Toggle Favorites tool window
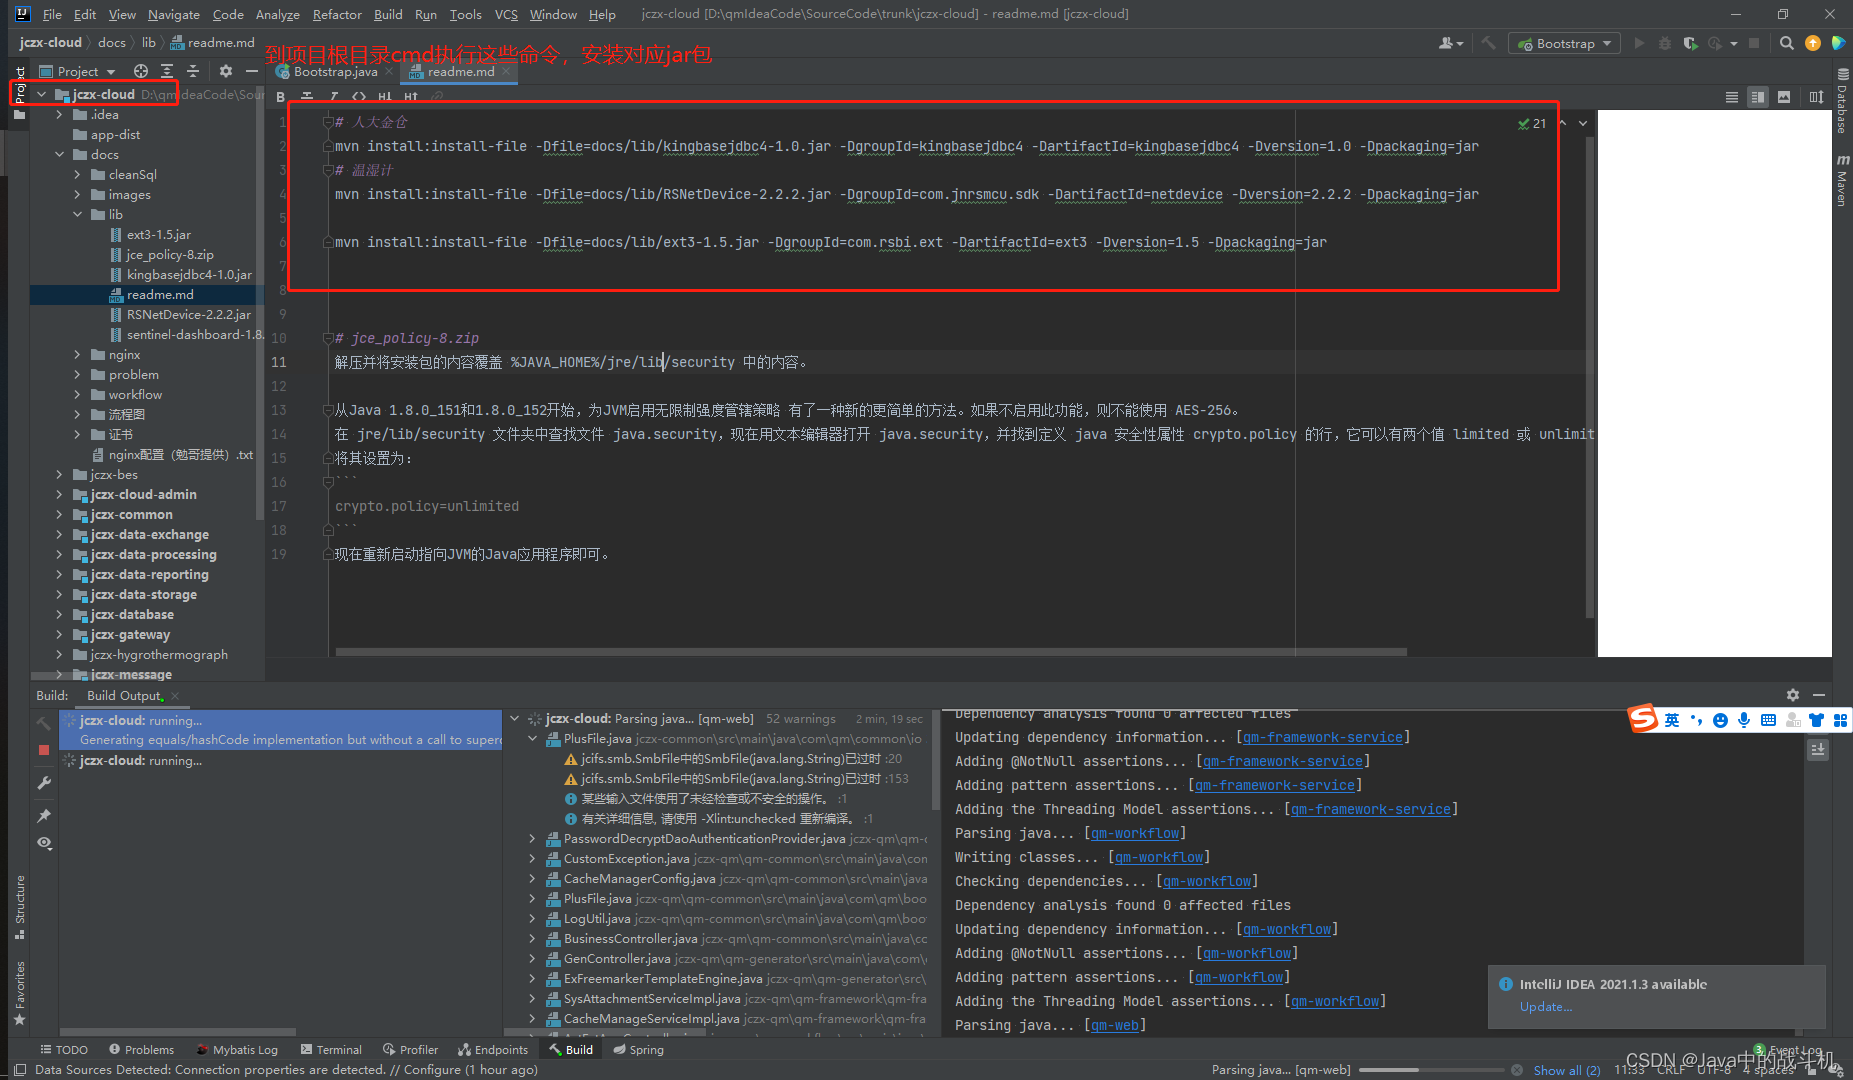The image size is (1853, 1080). [x=19, y=993]
